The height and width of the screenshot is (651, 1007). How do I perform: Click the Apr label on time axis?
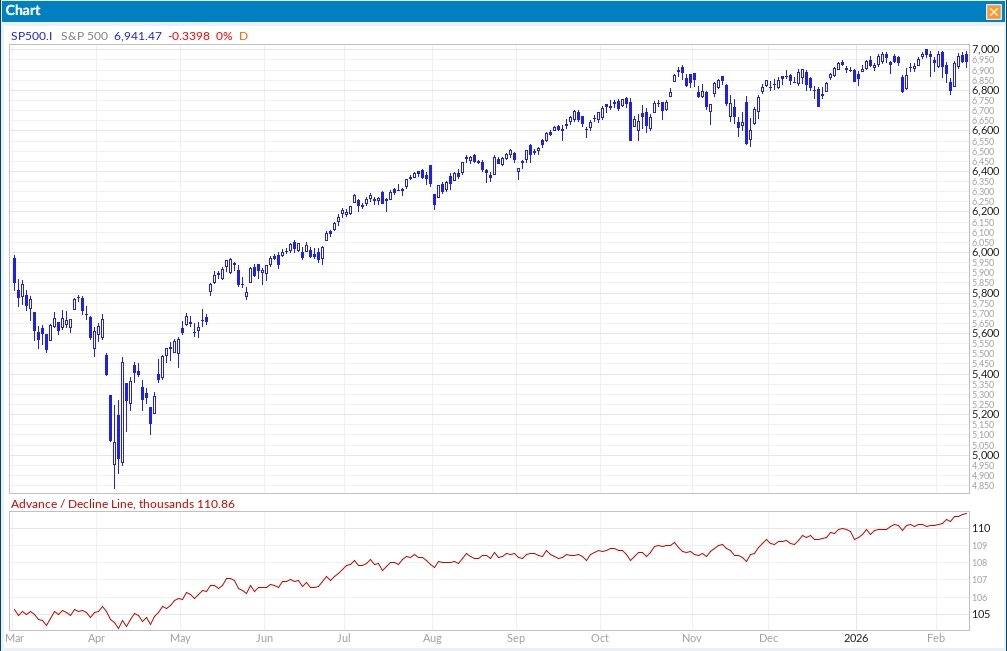tap(97, 637)
